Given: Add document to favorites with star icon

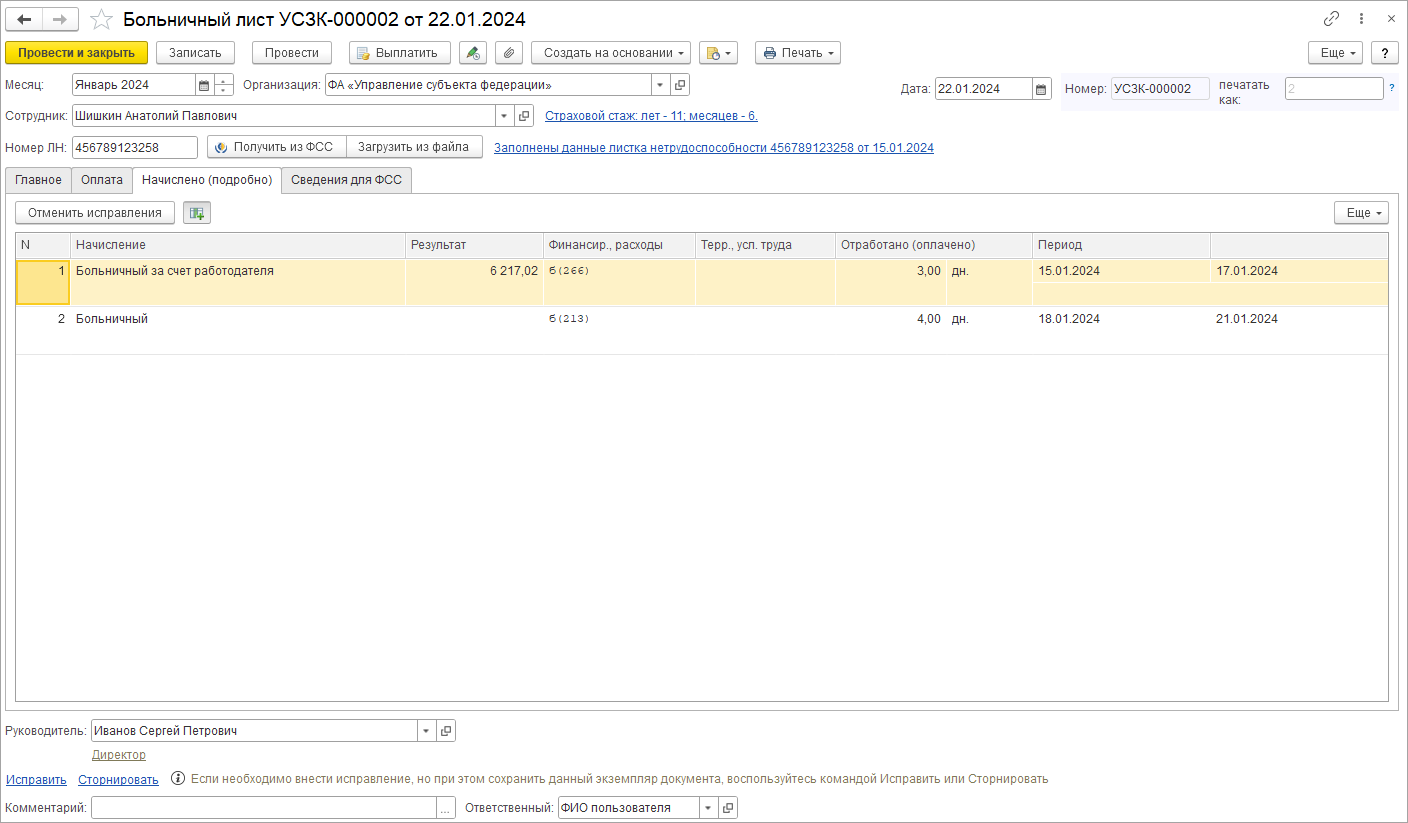Looking at the screenshot, I should point(101,19).
